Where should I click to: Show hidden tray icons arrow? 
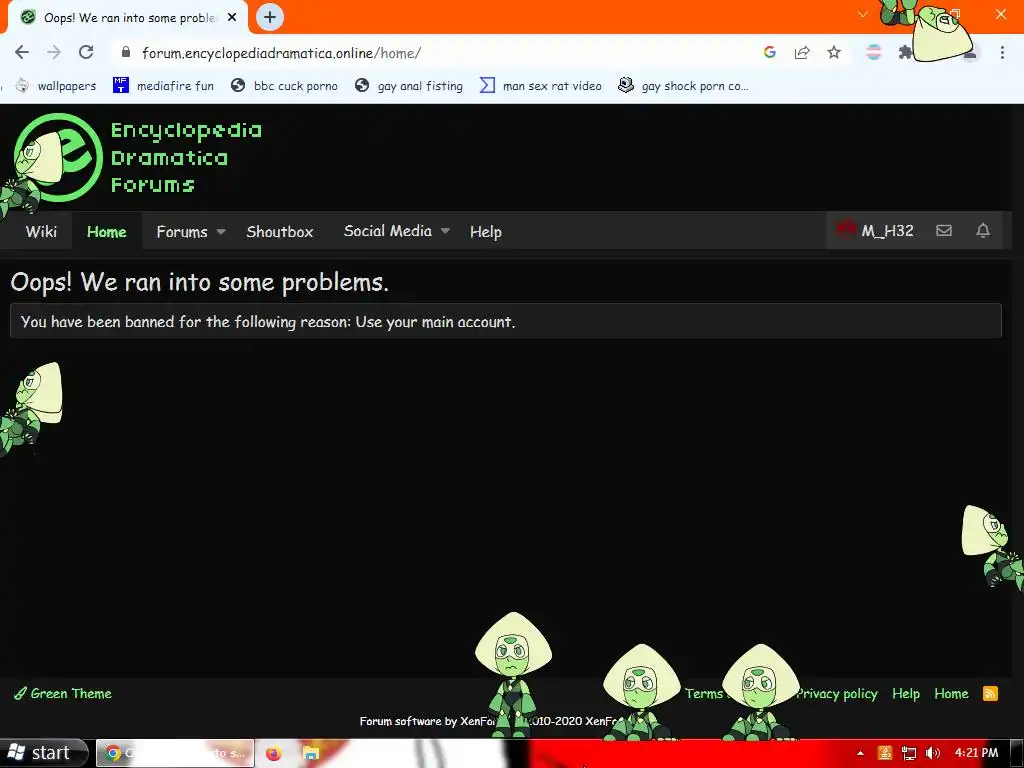tap(861, 754)
